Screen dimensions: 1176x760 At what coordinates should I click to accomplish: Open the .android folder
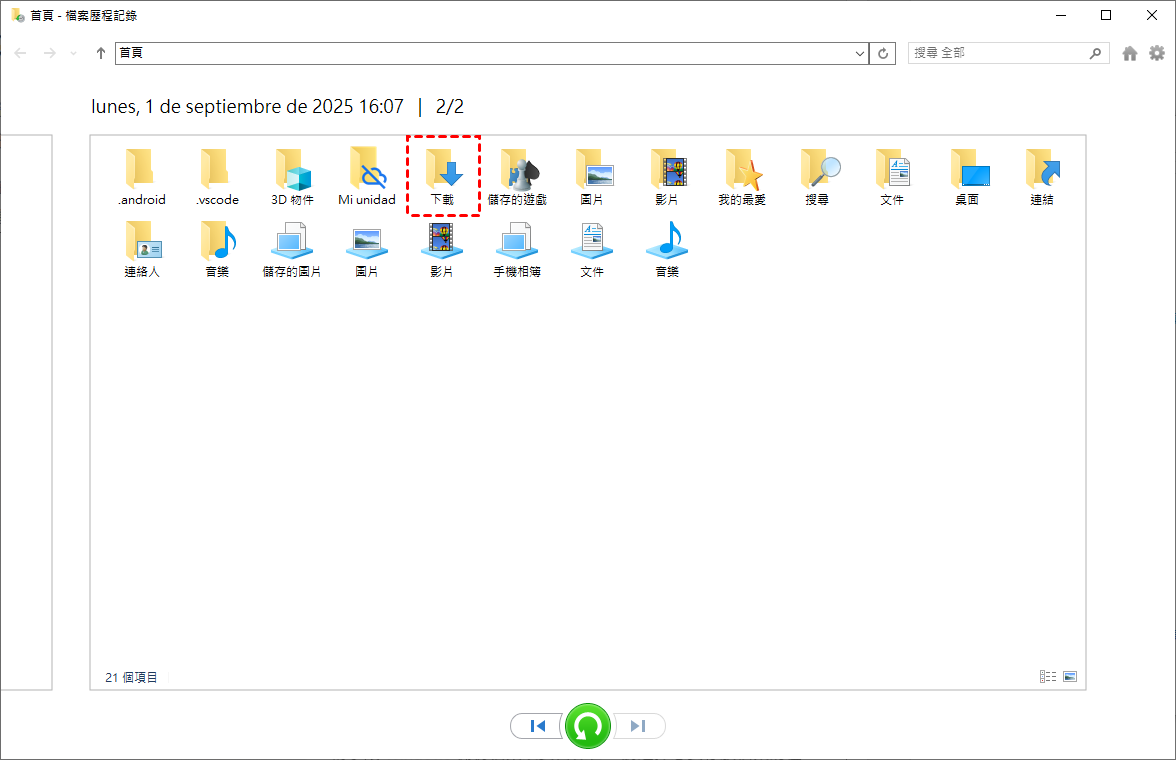[x=141, y=174]
